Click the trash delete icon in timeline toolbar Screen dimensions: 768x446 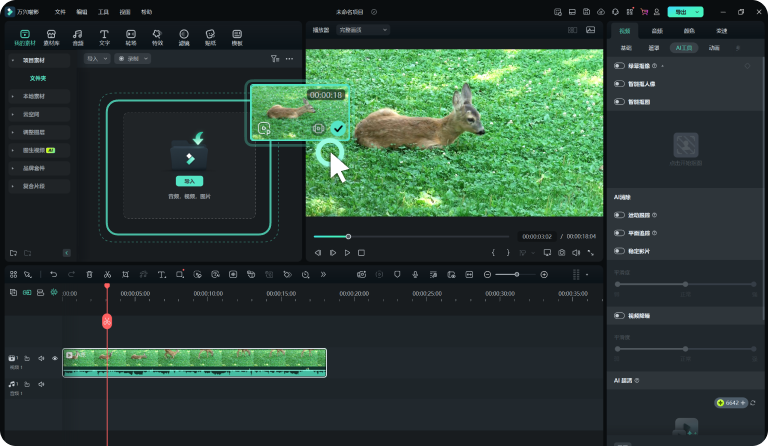click(89, 274)
